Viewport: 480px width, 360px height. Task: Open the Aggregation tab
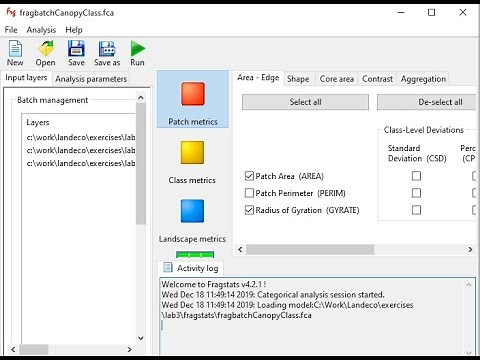tap(423, 79)
